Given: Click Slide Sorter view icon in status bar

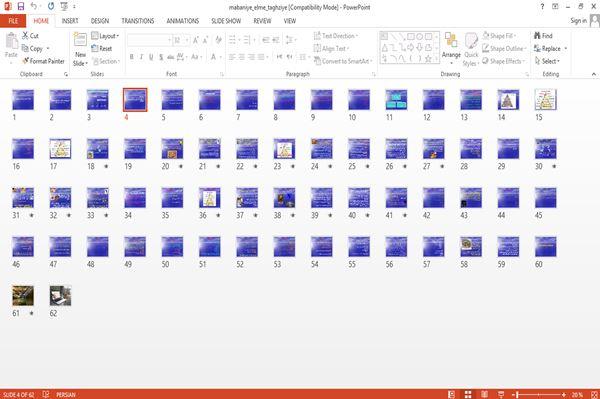Looking at the screenshot, I should (x=468, y=394).
